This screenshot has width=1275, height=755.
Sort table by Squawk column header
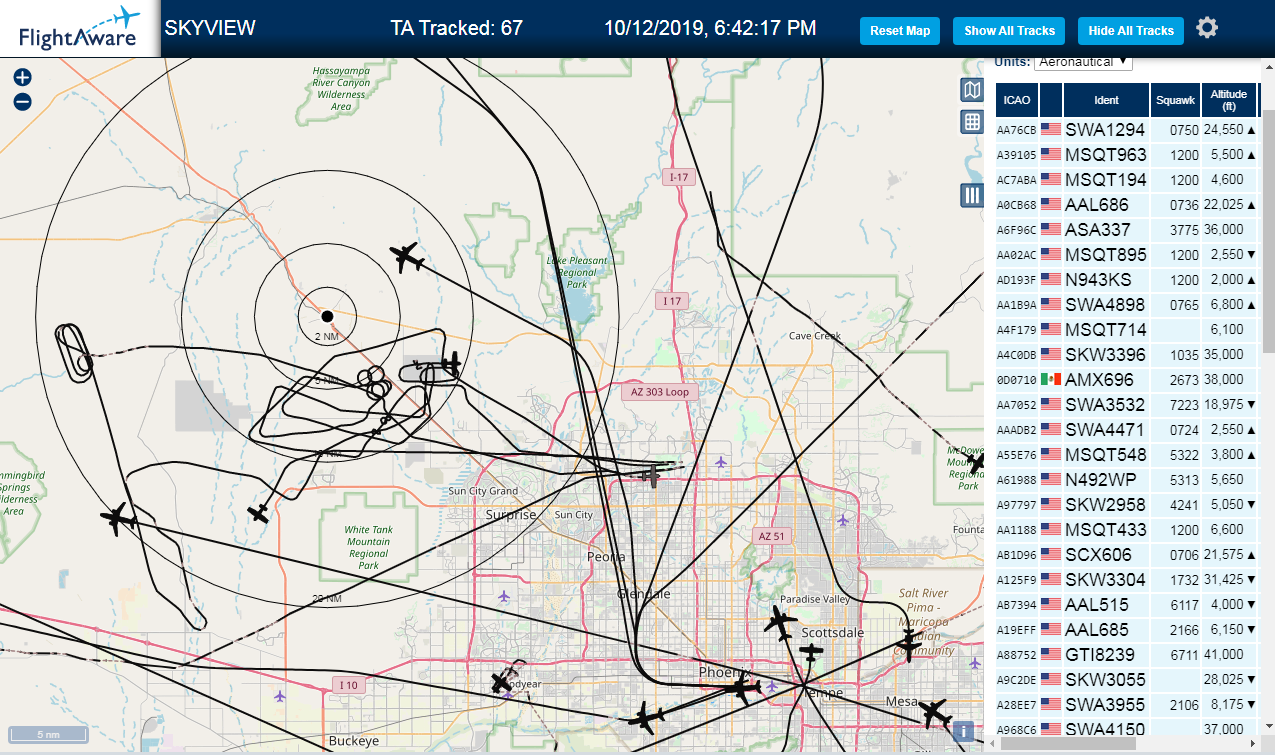[x=1175, y=100]
